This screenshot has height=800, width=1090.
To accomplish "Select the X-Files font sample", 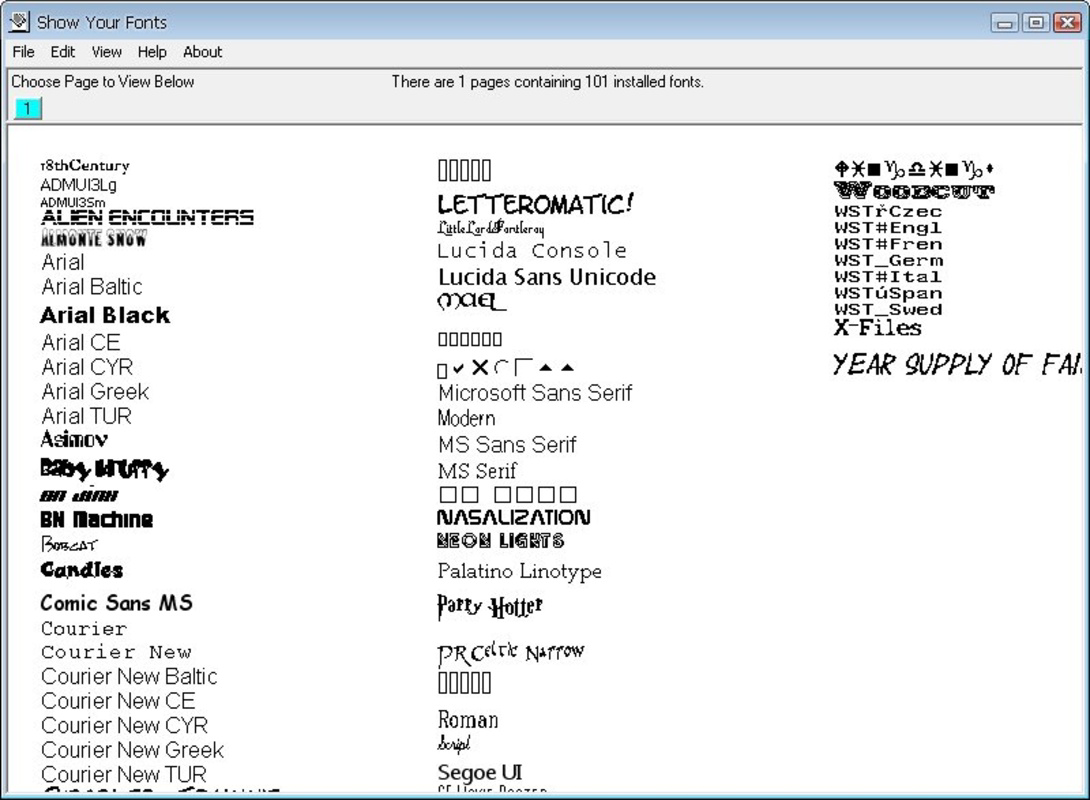I will (x=878, y=327).
